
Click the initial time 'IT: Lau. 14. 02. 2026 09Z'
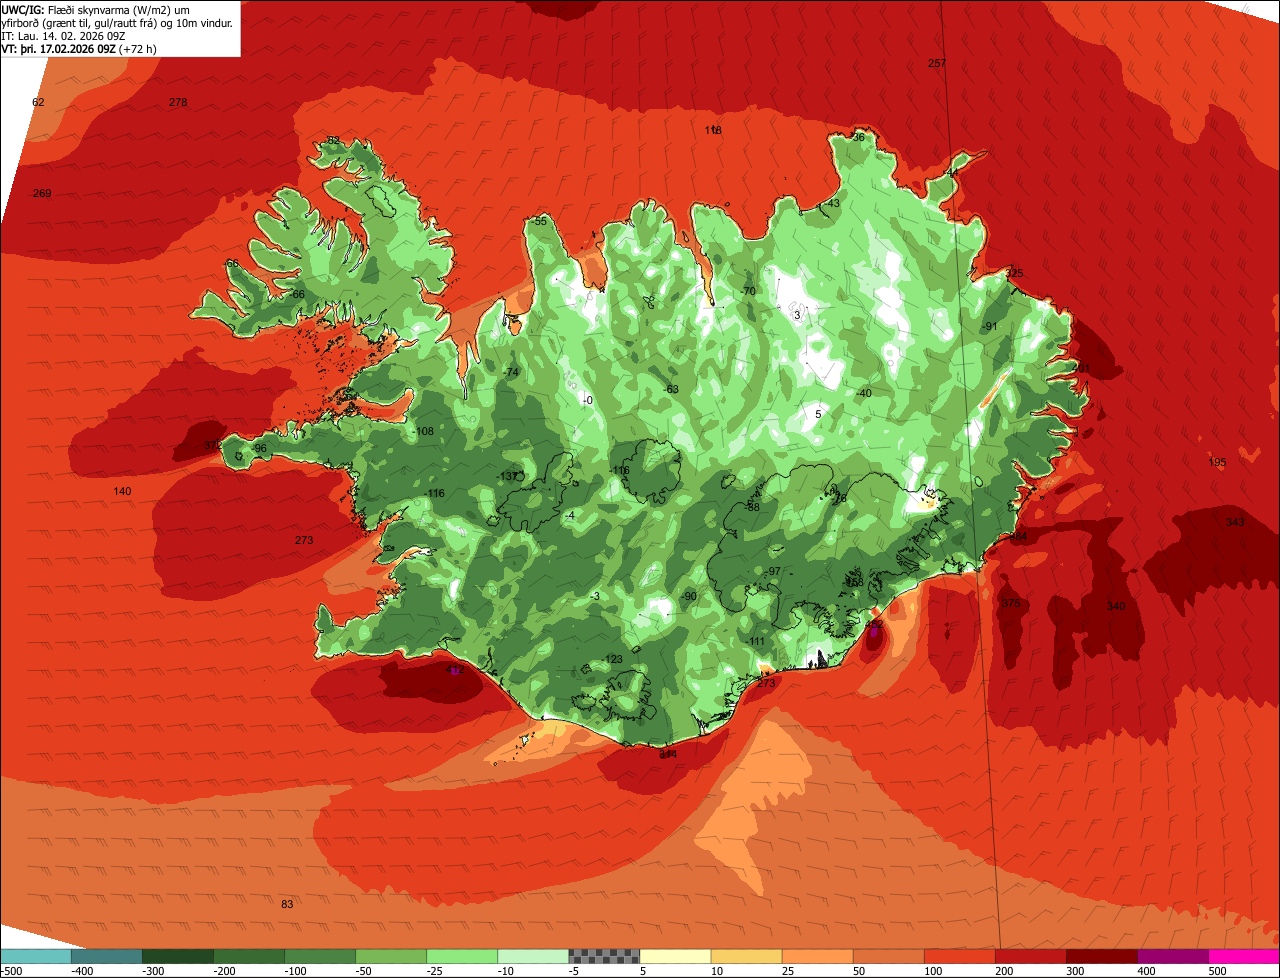point(63,35)
